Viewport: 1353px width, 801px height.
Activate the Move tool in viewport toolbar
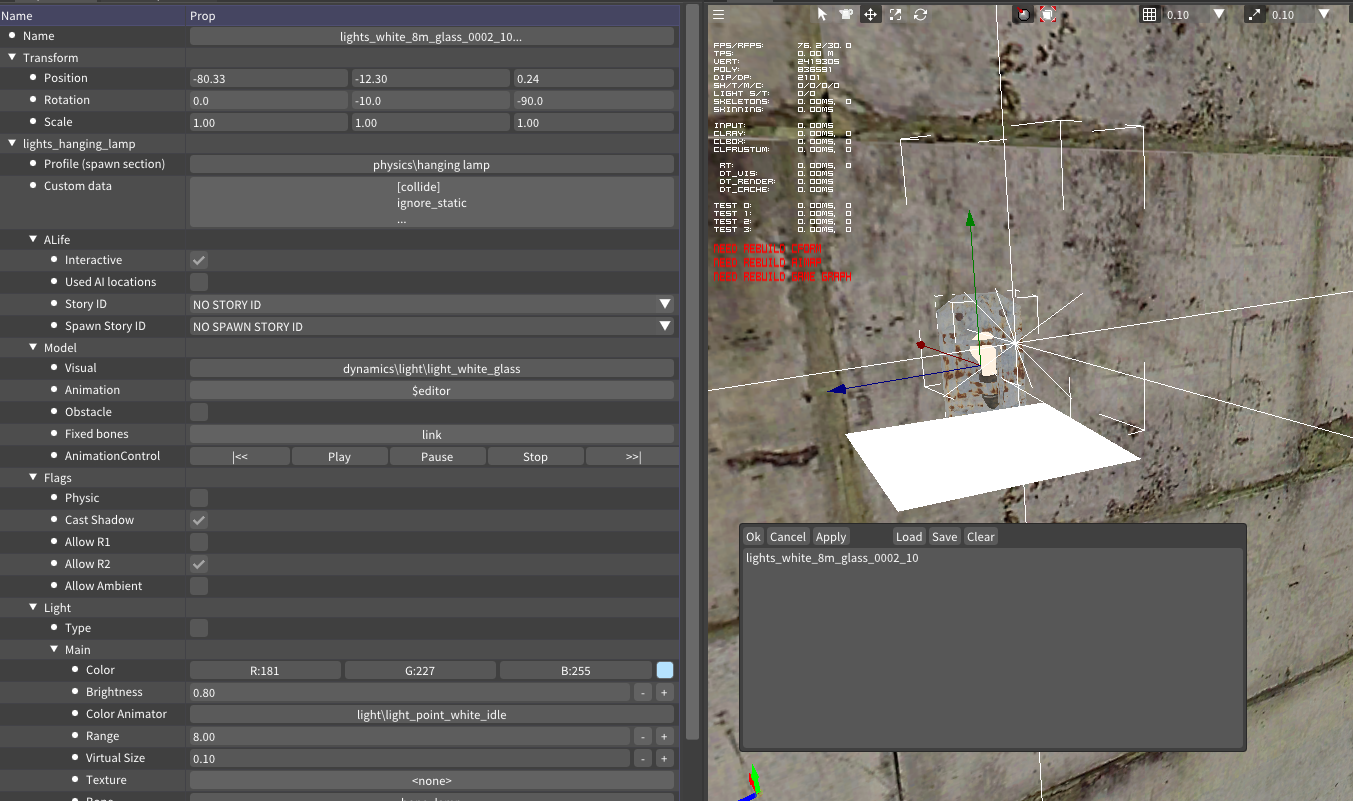tap(870, 14)
